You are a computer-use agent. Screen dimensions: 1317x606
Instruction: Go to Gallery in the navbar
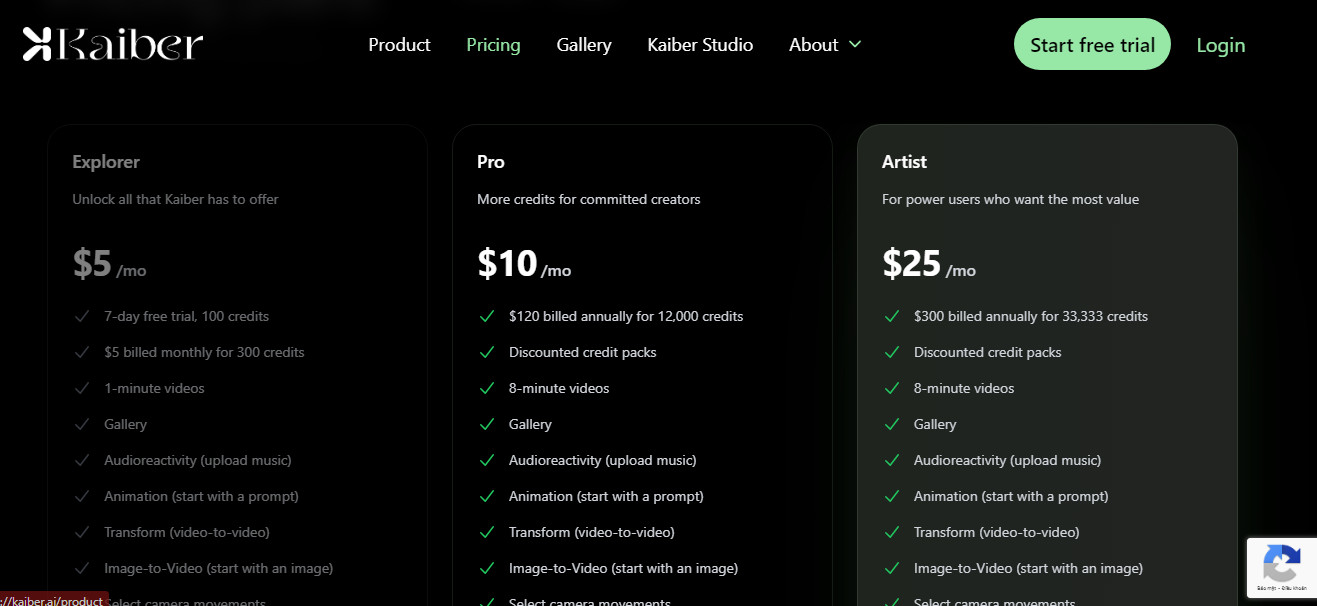pyautogui.click(x=584, y=45)
